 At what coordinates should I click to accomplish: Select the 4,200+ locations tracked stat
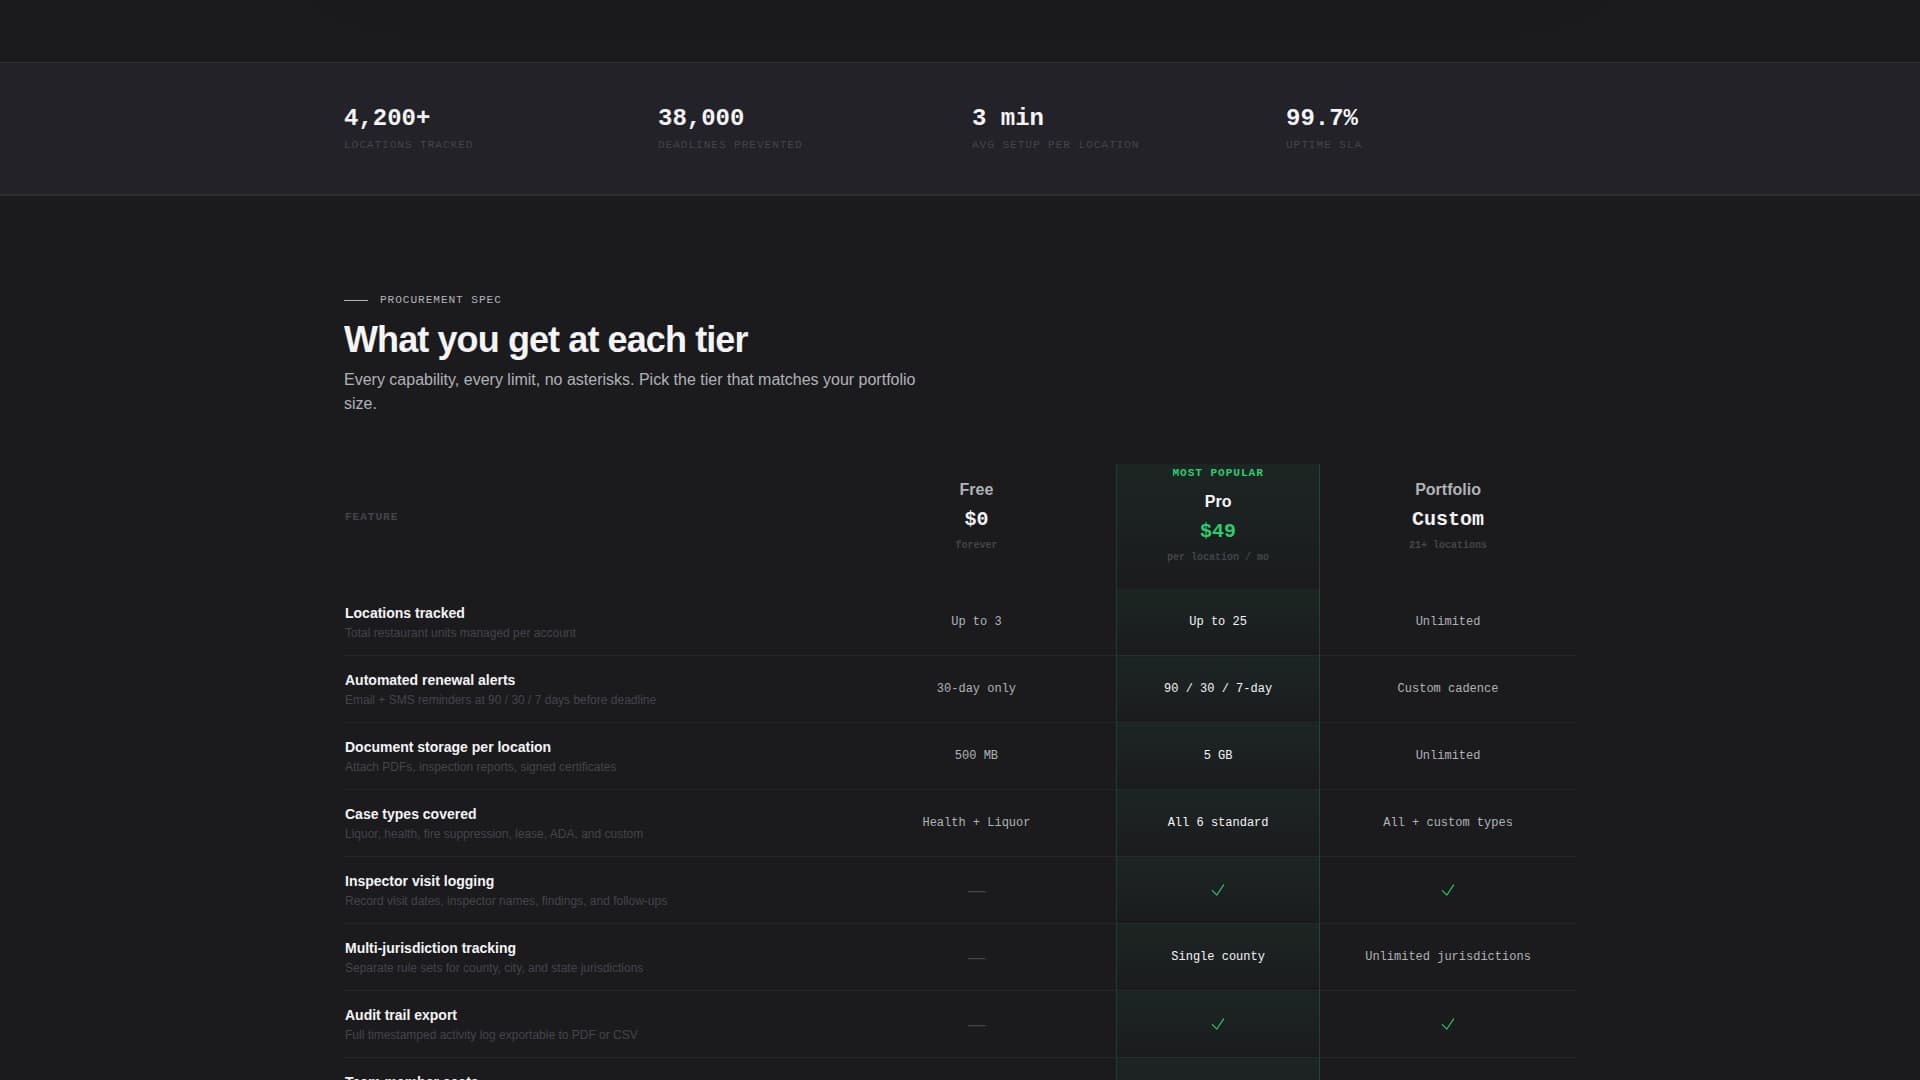387,117
